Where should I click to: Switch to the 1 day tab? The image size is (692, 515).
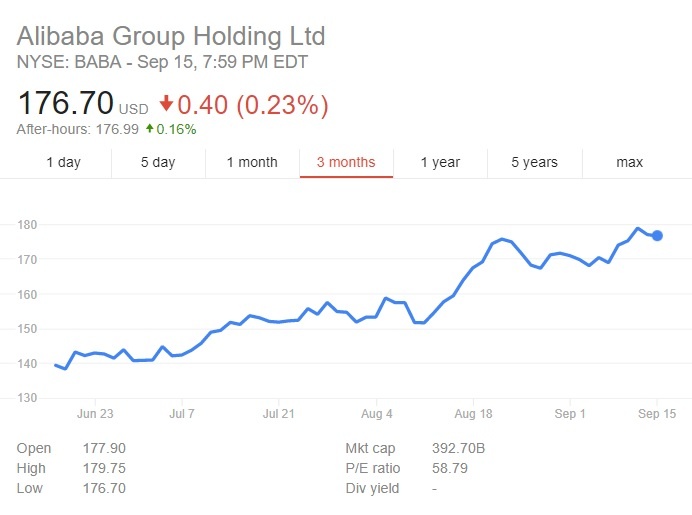64,162
